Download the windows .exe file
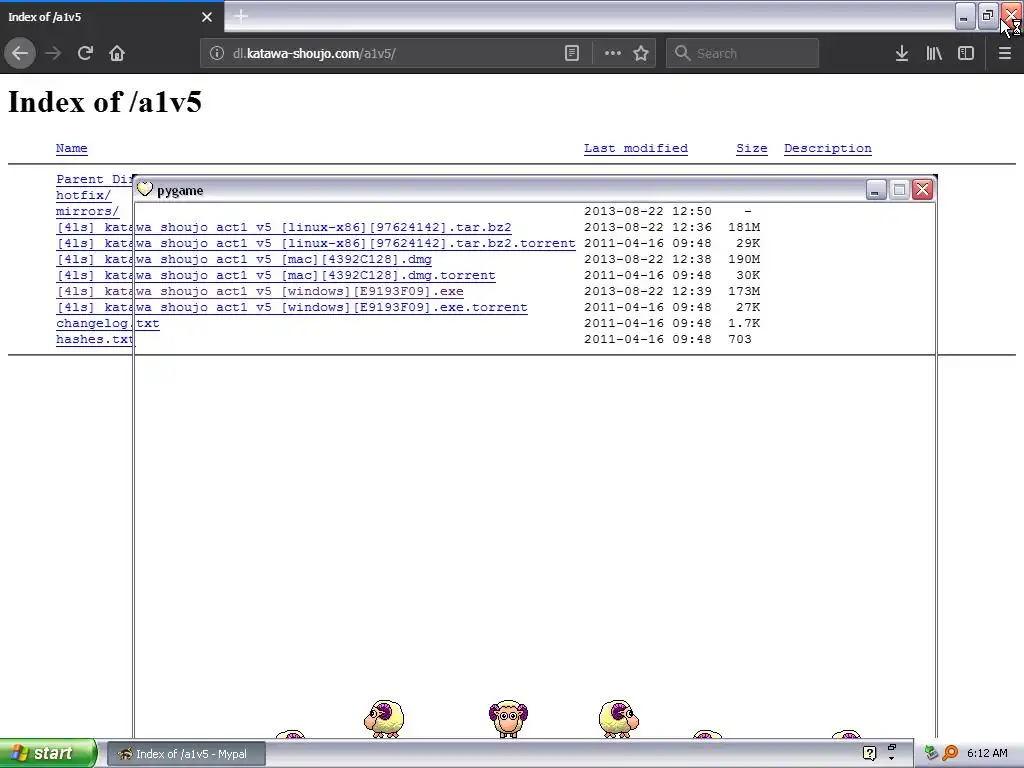 point(260,291)
